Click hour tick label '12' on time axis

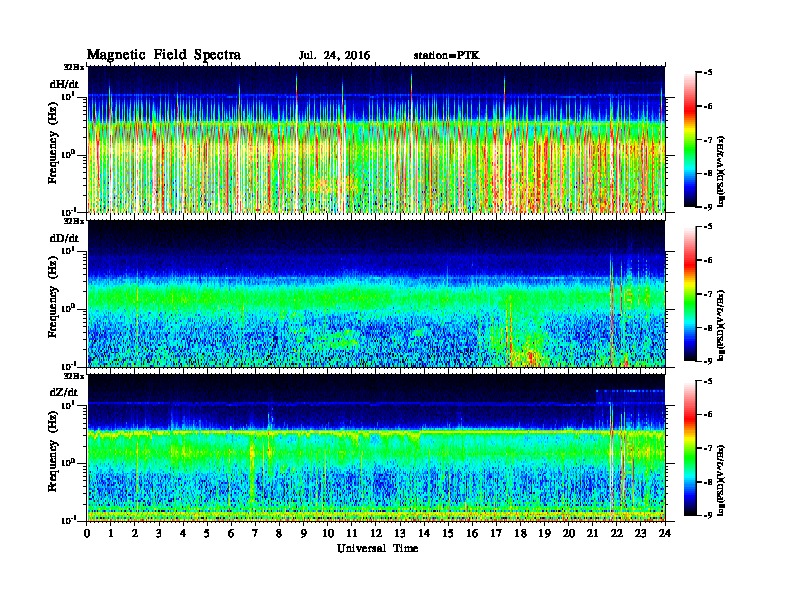coord(376,534)
